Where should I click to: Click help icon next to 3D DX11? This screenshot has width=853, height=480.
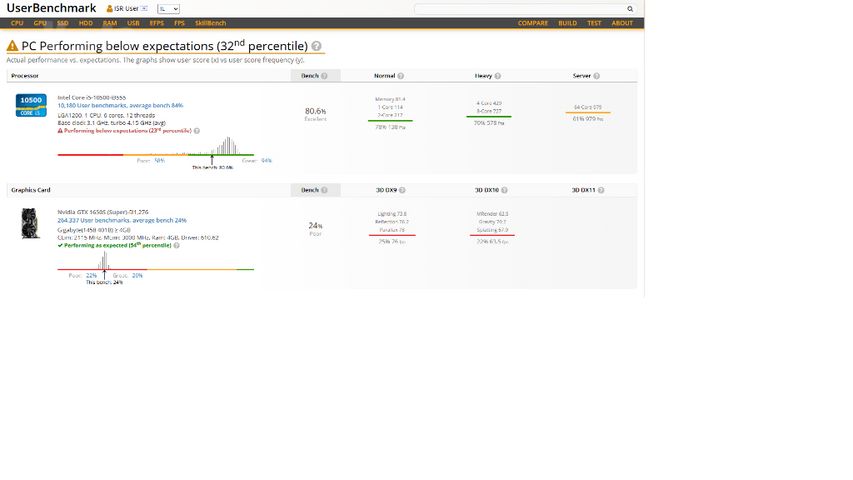pos(601,190)
